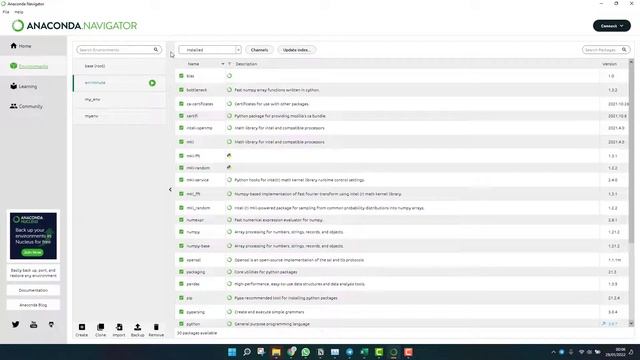This screenshot has width=640, height=360.
Task: Toggle the ca-certificates package checkbox
Action: (181, 104)
